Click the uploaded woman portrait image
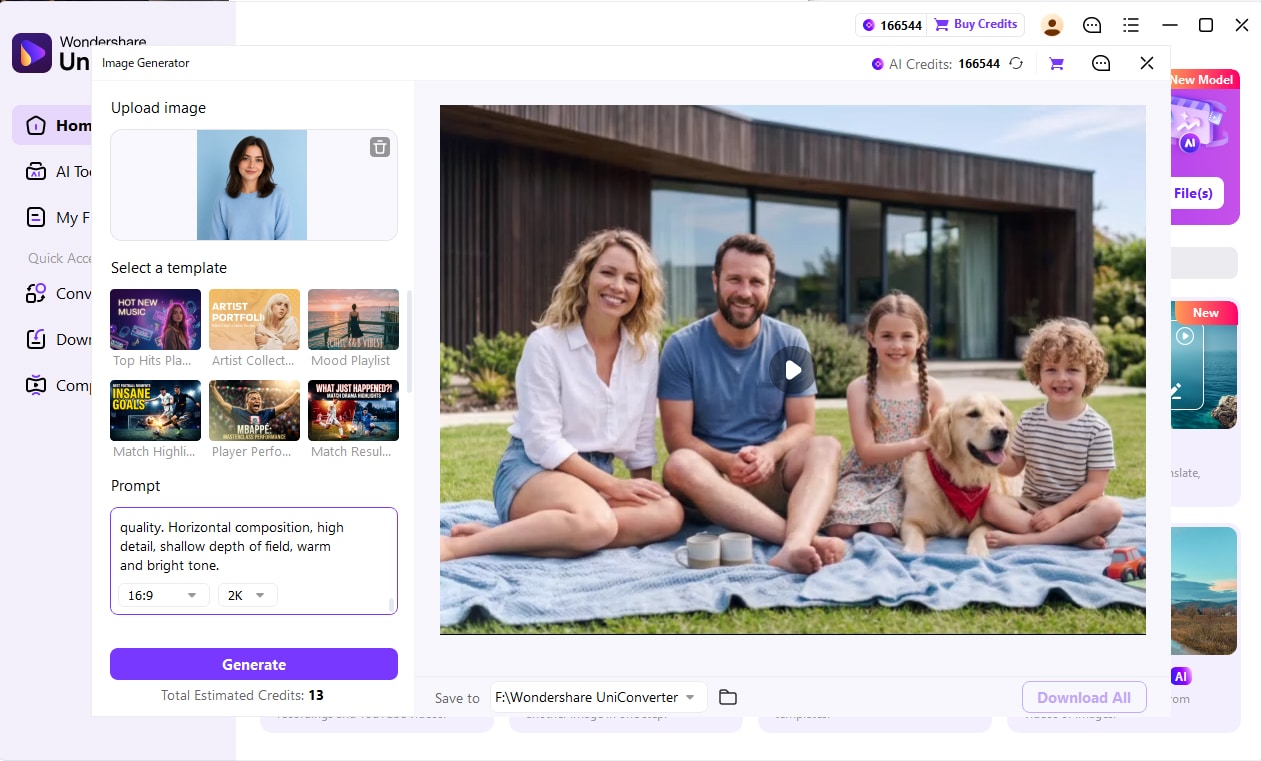The image size is (1261, 761). pos(252,185)
